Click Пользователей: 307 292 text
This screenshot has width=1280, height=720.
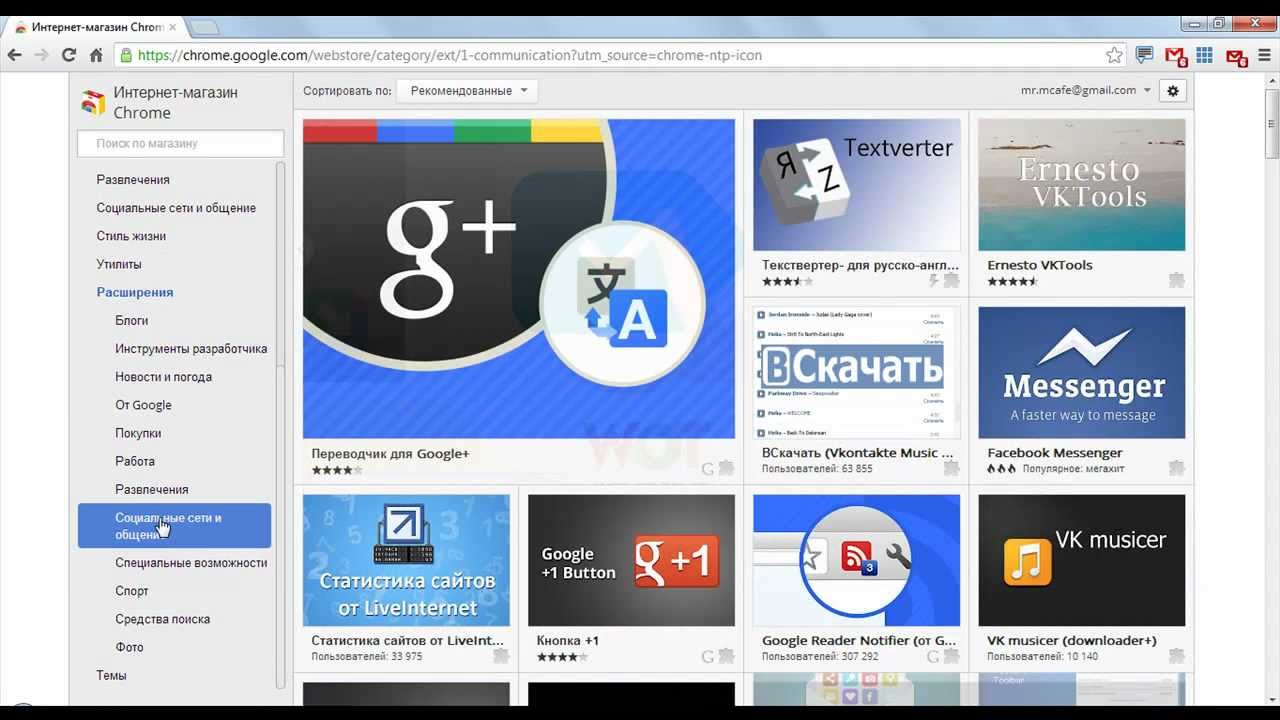click(820, 657)
